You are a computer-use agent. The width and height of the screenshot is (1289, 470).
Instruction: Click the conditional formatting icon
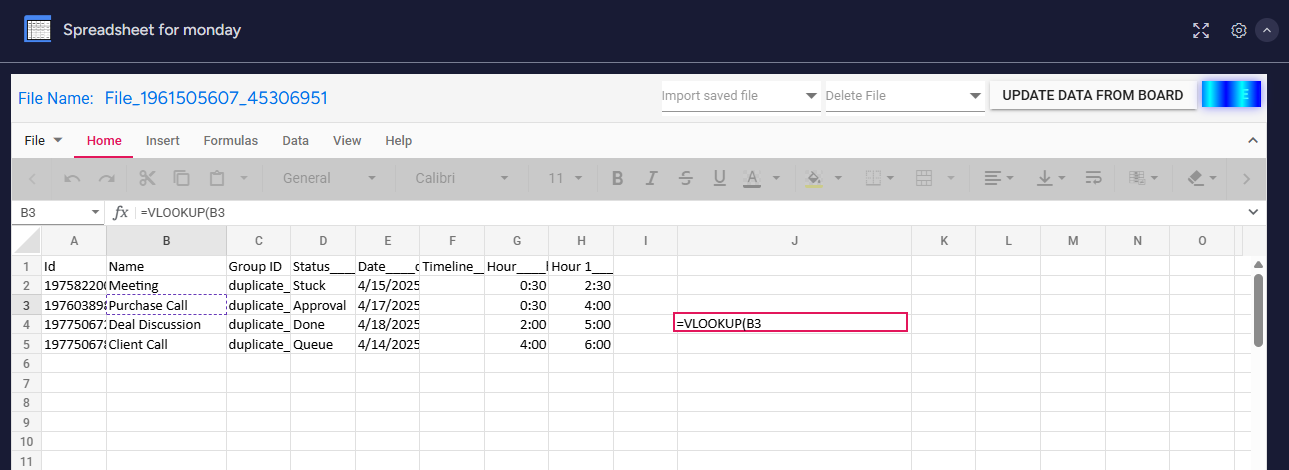pyautogui.click(x=1137, y=178)
